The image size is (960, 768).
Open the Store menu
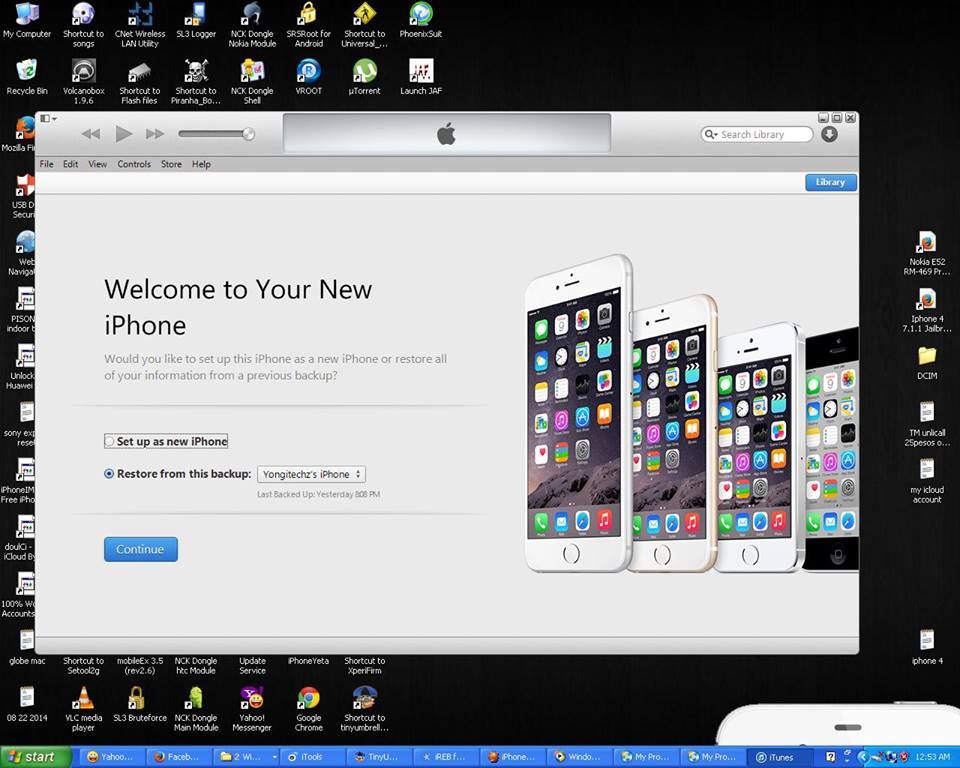[171, 164]
